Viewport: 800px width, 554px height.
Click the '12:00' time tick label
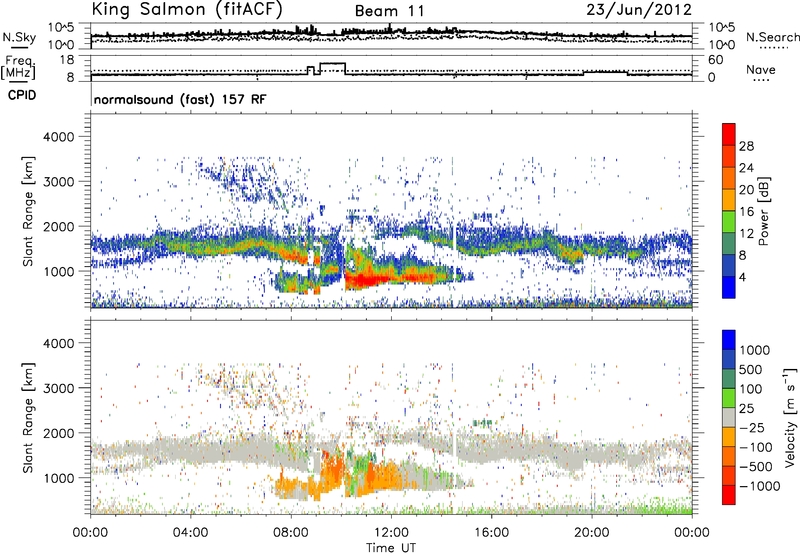[391, 533]
